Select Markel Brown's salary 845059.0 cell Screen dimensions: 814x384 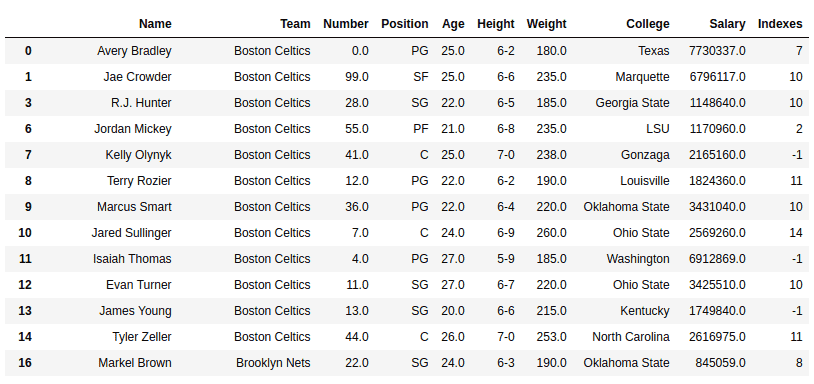(721, 362)
